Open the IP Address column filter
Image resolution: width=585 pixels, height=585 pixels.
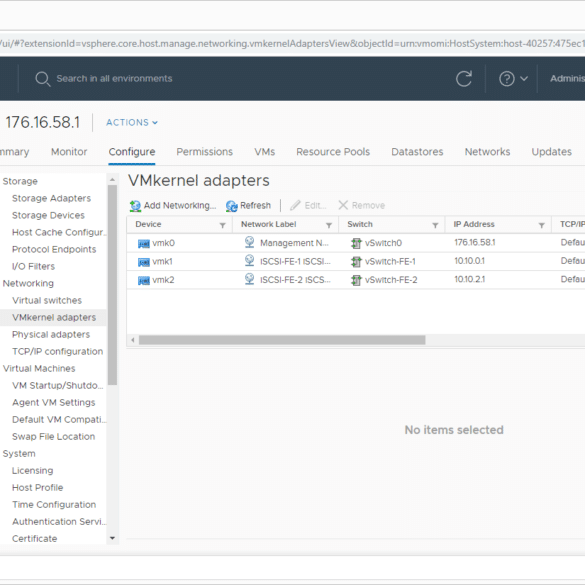click(542, 225)
